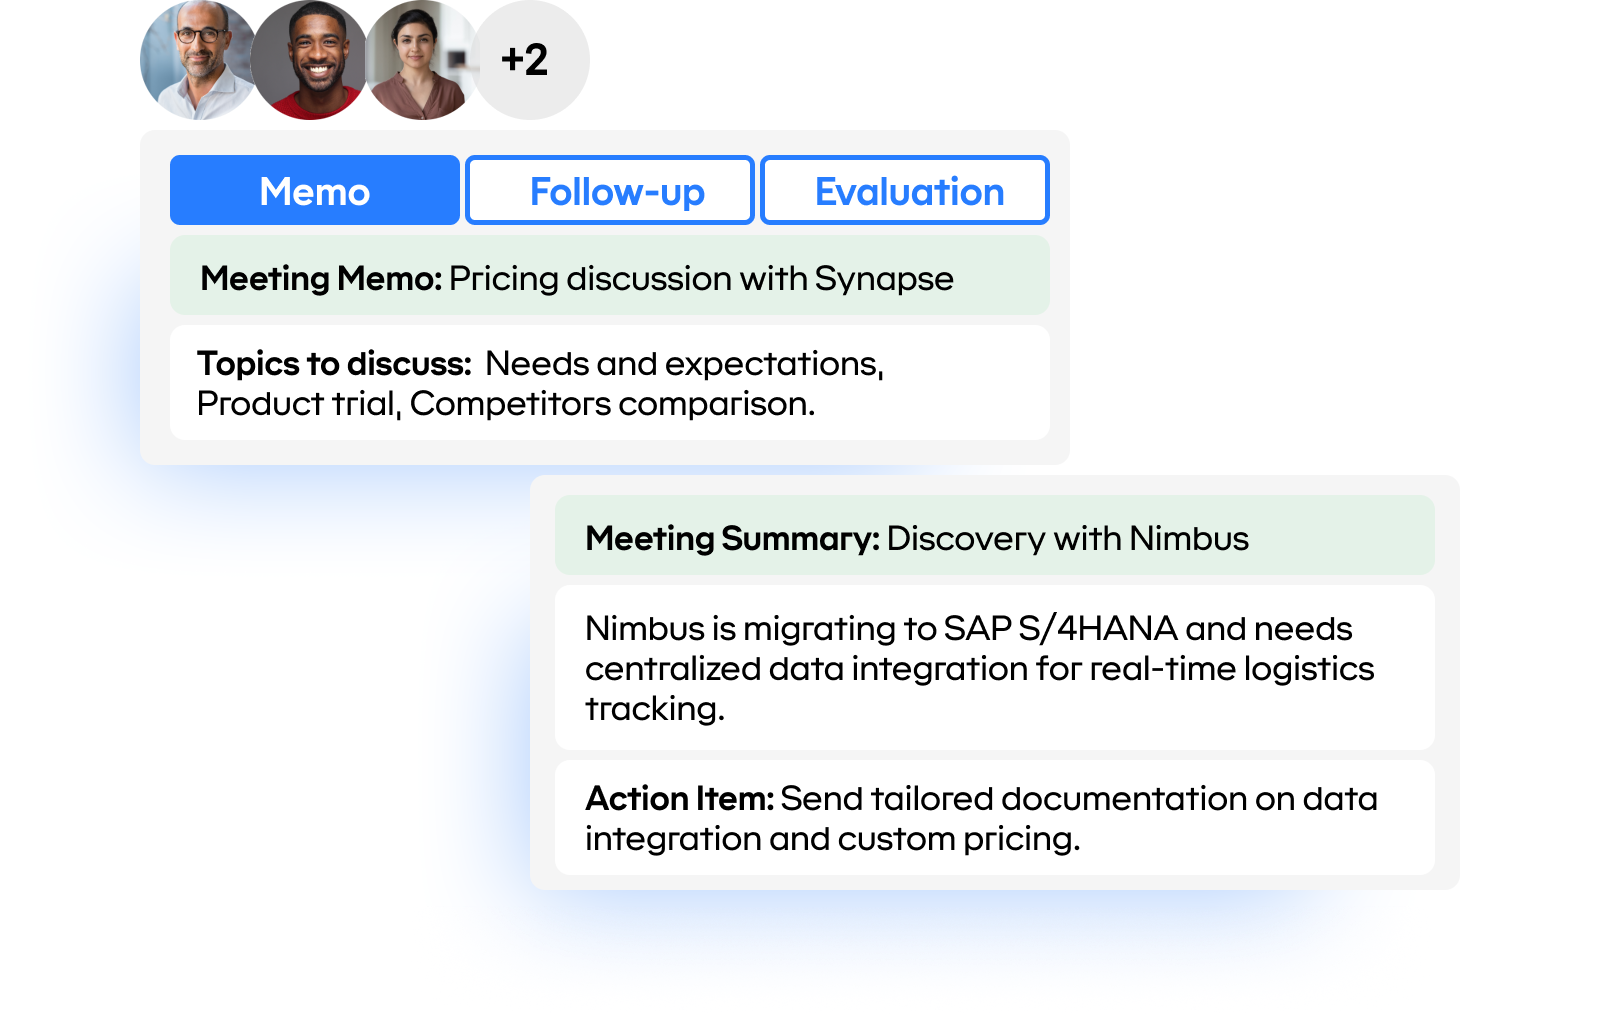Viewport: 1618px width, 1015px height.
Task: Click the blue bar at the bottom
Action: click(900, 955)
